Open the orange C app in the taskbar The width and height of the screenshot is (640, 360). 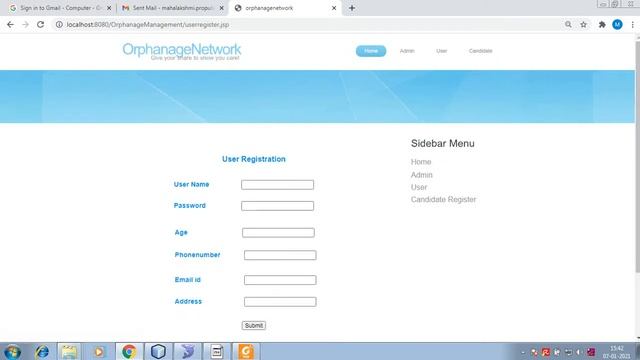pyautogui.click(x=246, y=351)
